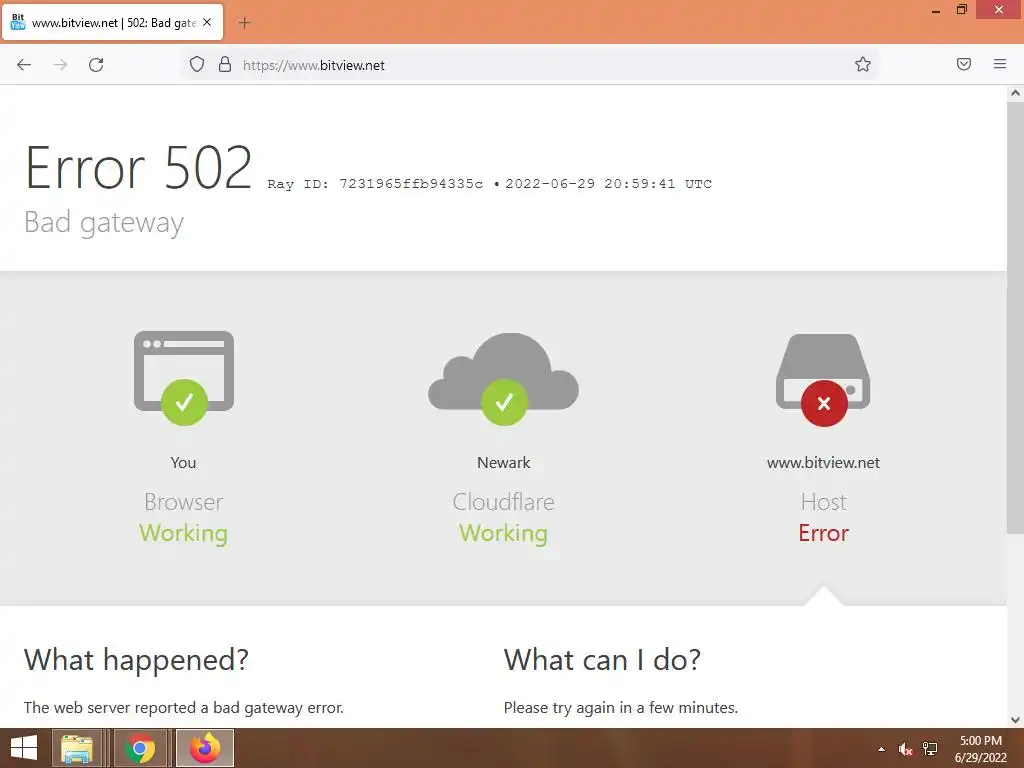Click the Error 502 heading
Screen dimensions: 1024x768
coord(138,168)
